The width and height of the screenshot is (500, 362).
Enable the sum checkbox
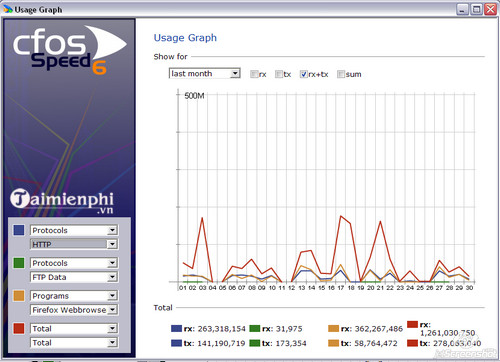341,74
